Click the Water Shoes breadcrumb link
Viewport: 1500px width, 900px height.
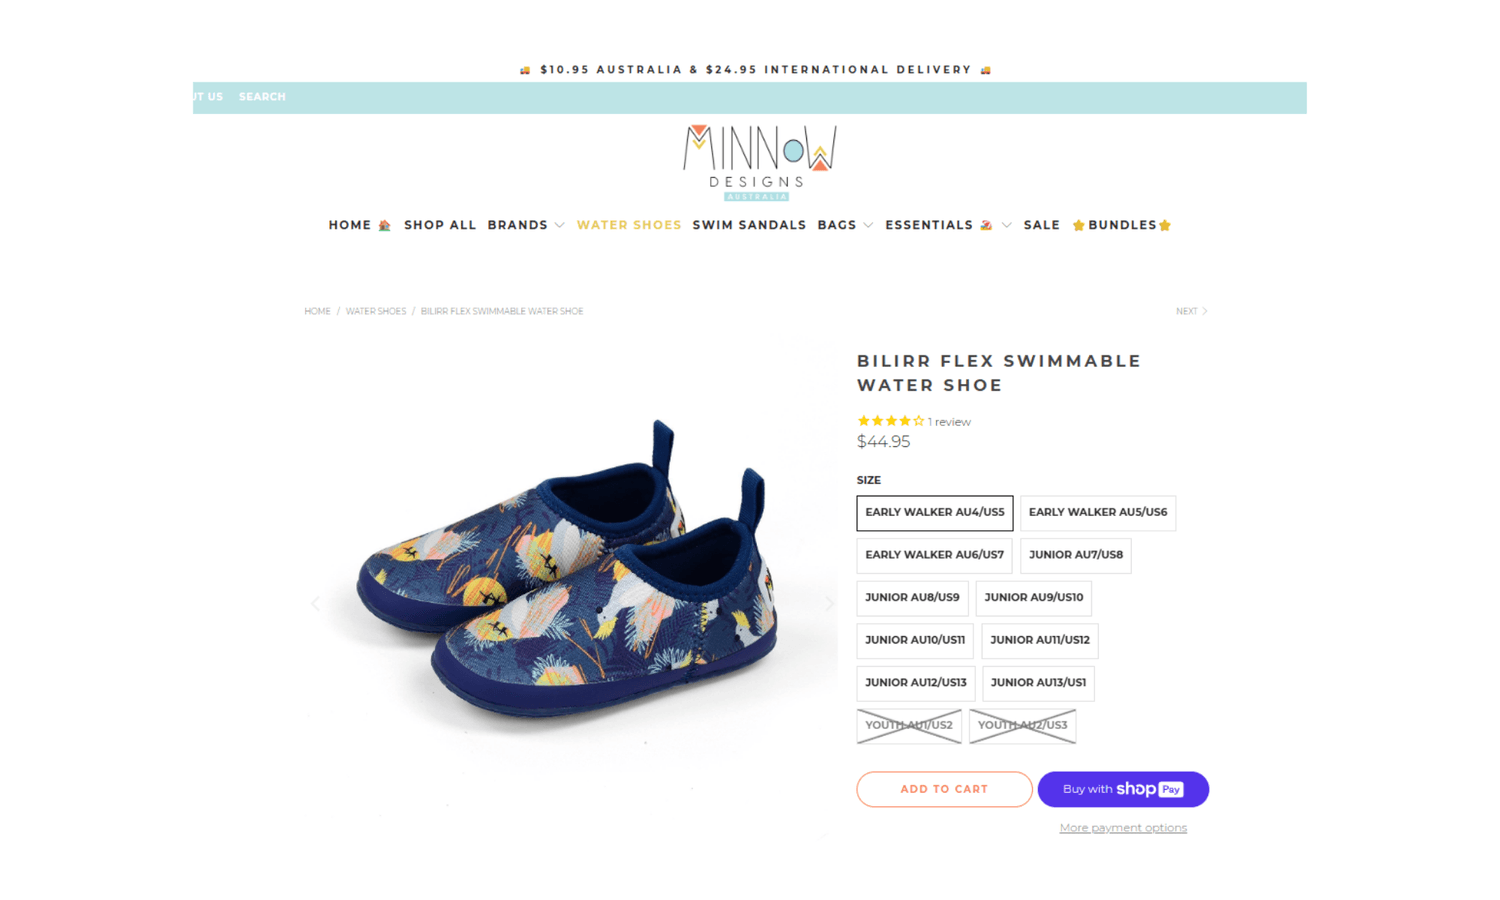point(376,311)
